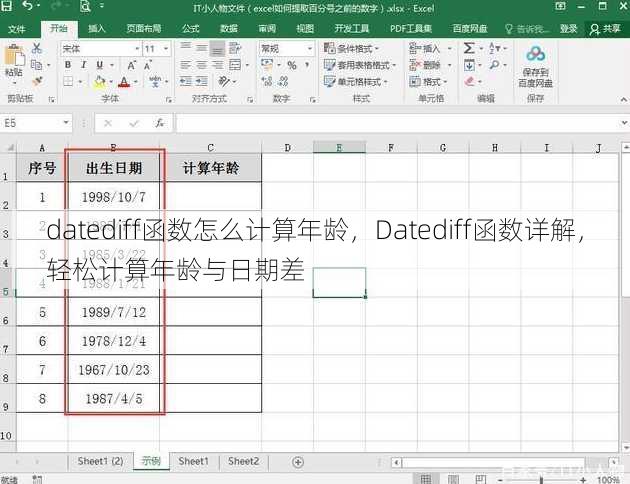Click the text Orientation icon
The image size is (630, 484).
click(x=223, y=82)
